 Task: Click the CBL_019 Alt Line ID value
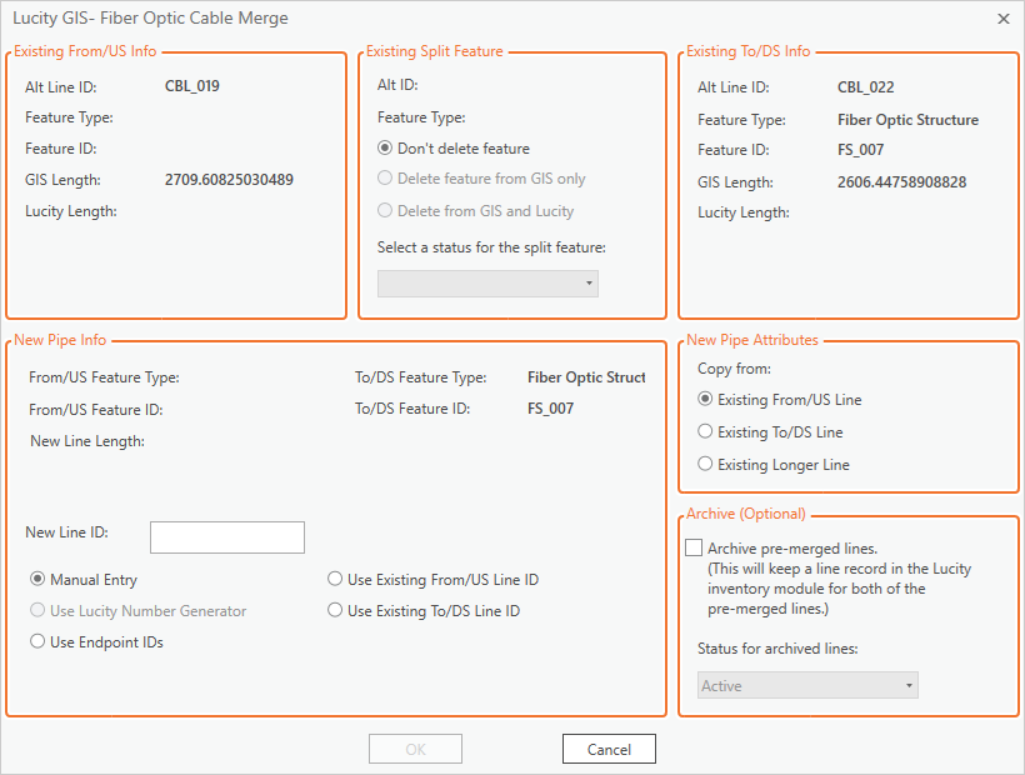192,86
